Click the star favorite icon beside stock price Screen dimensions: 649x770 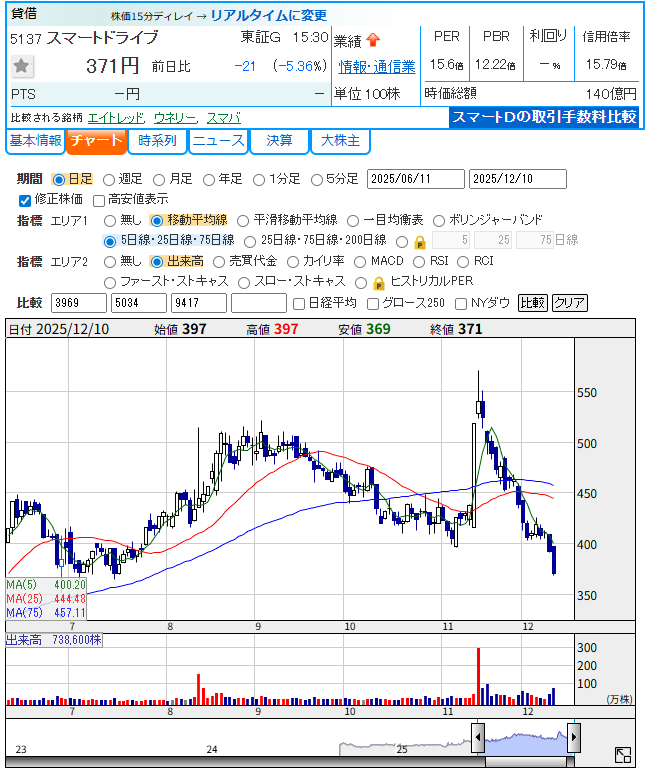point(22,67)
